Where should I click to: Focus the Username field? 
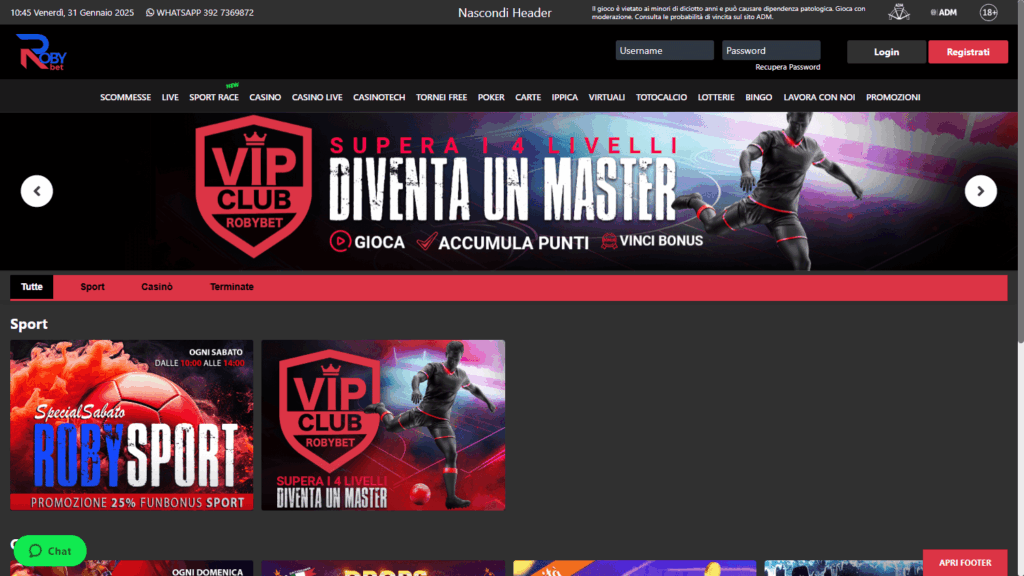click(x=664, y=50)
